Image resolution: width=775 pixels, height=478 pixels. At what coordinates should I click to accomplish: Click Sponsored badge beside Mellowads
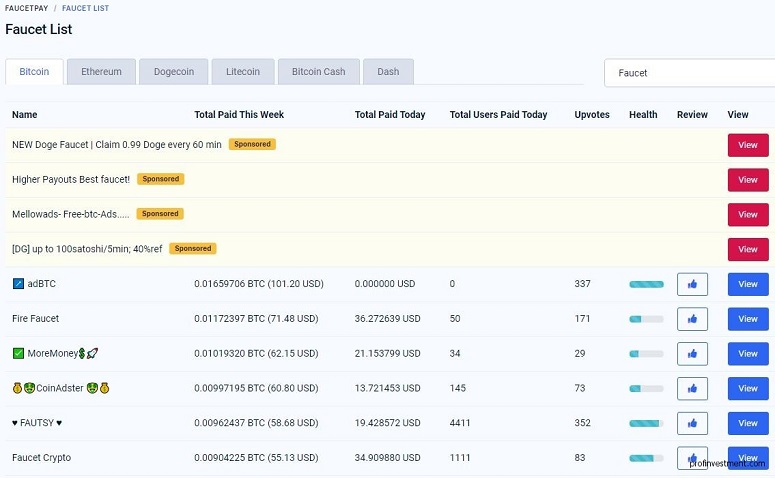point(160,214)
